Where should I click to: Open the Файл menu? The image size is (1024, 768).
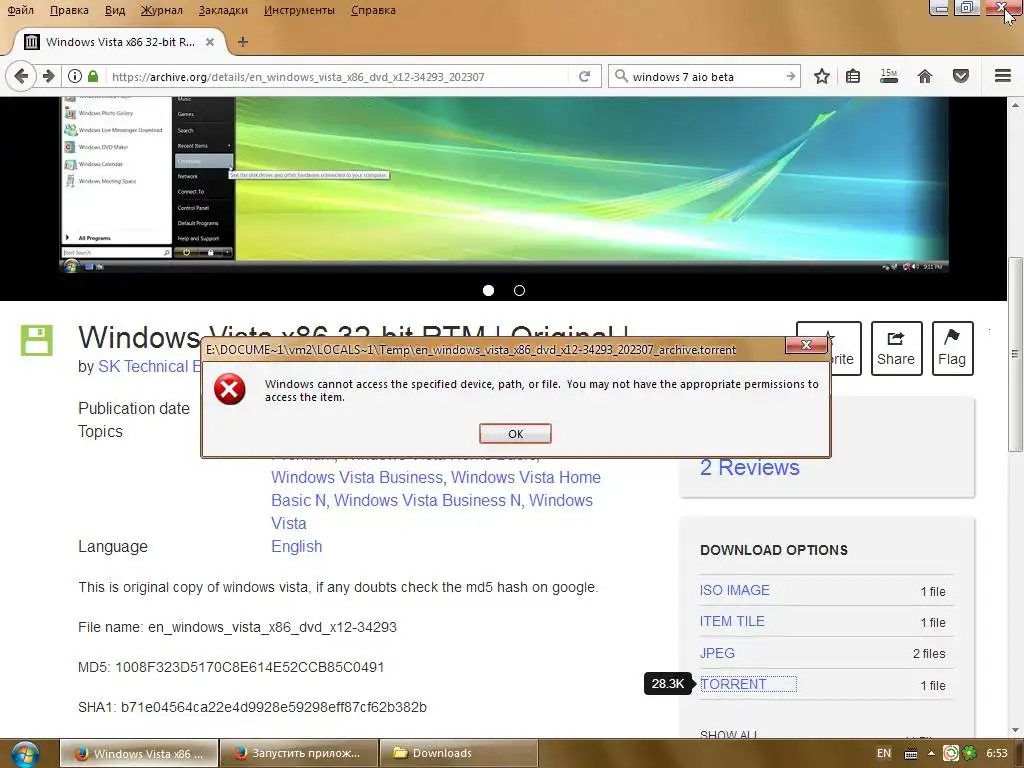[20, 10]
